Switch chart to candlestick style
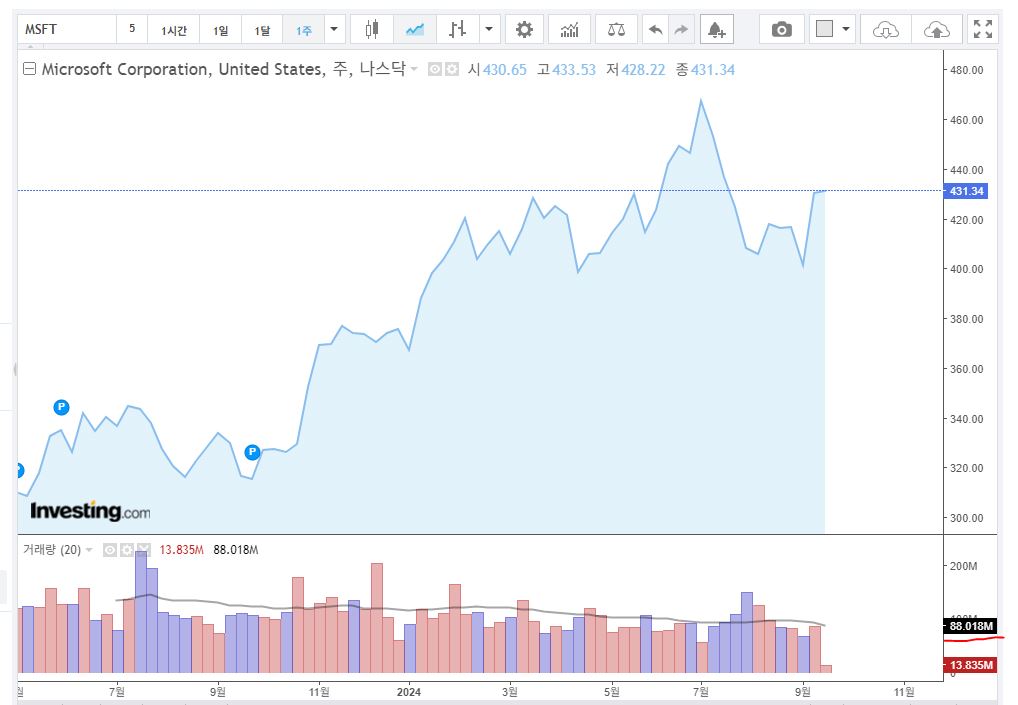Viewport: 1018px width, 705px height. [x=371, y=29]
